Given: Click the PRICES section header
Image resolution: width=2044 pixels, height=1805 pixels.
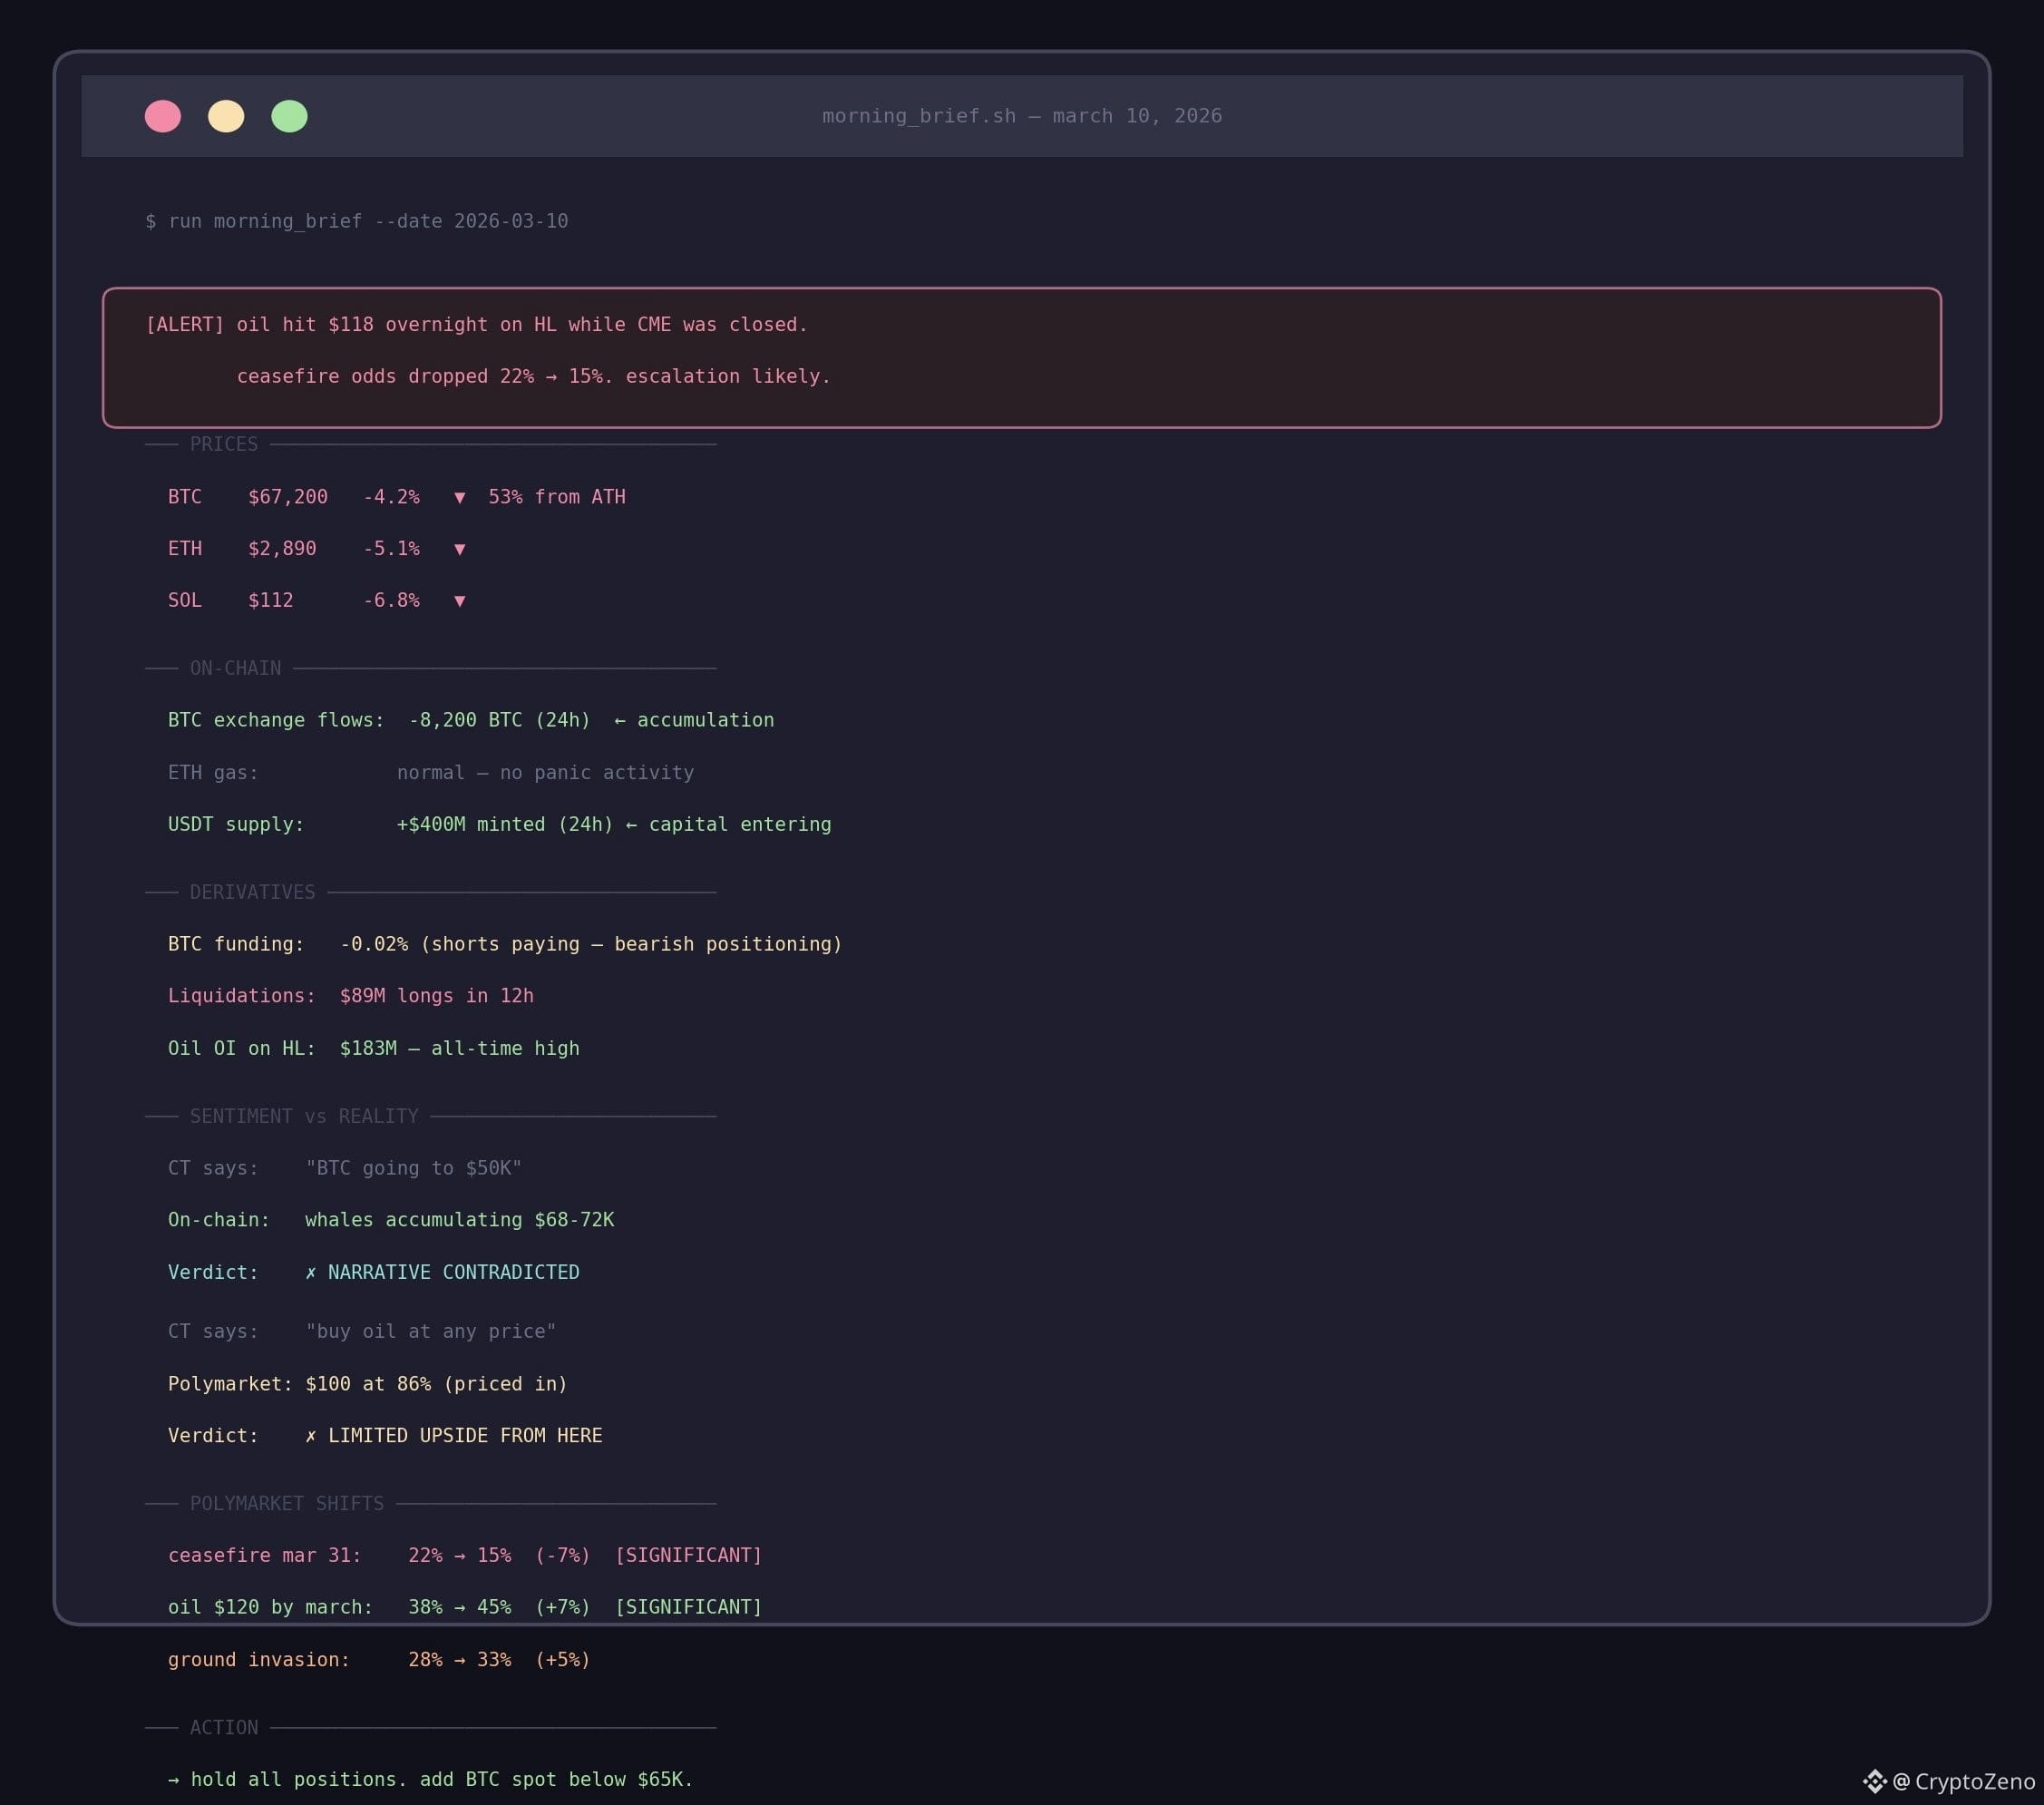Looking at the screenshot, I should (224, 444).
